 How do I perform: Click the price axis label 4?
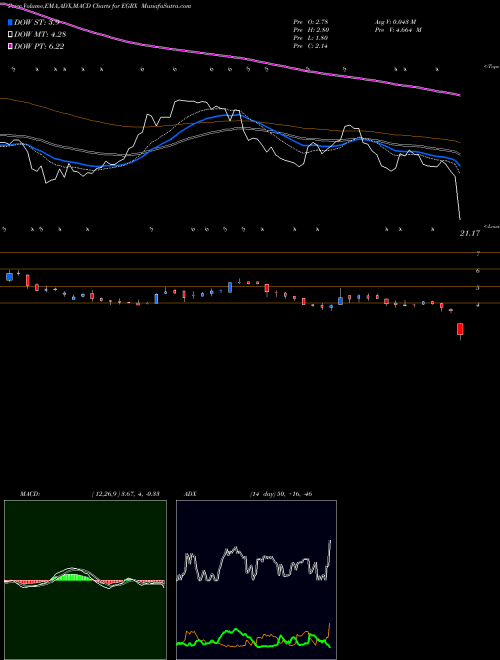(478, 305)
